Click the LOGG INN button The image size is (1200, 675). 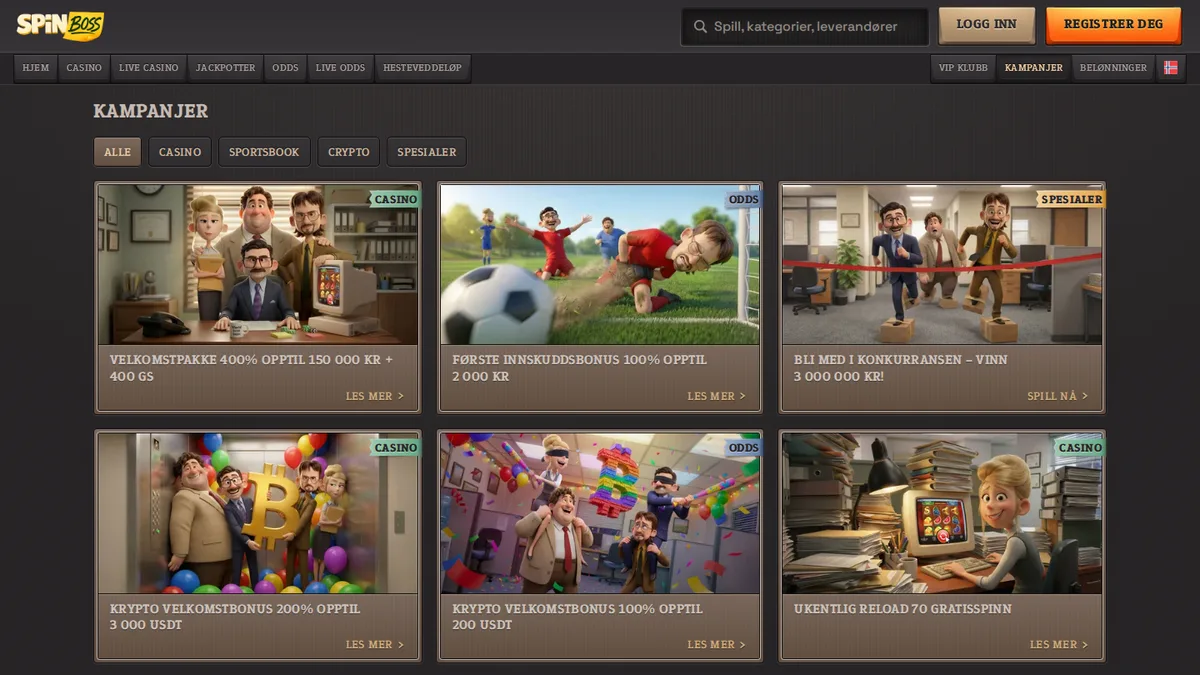point(986,25)
